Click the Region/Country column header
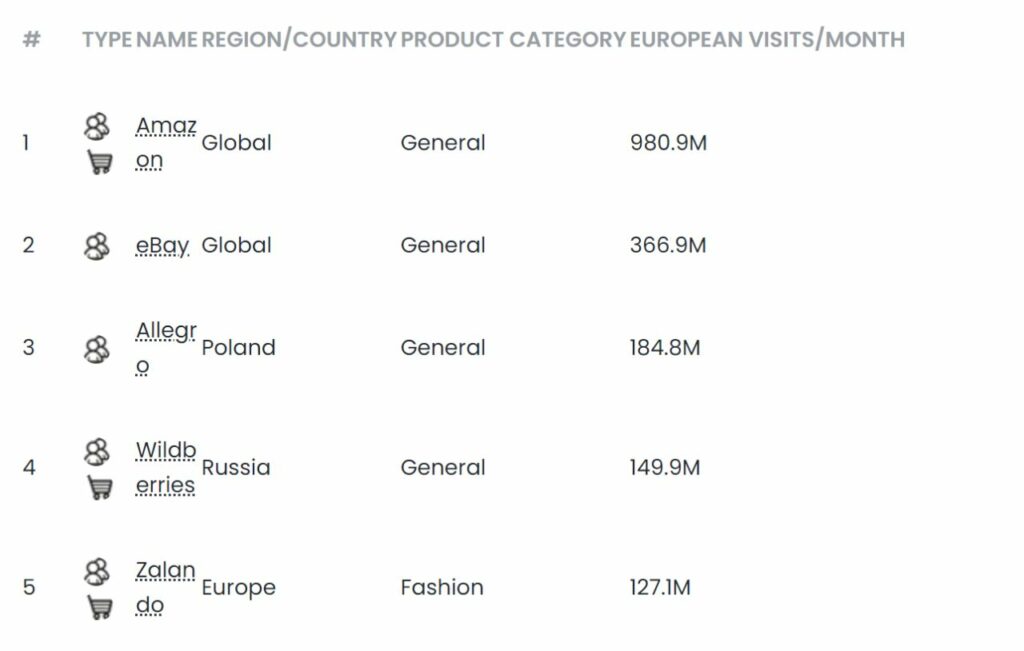The image size is (1024, 651). [299, 40]
